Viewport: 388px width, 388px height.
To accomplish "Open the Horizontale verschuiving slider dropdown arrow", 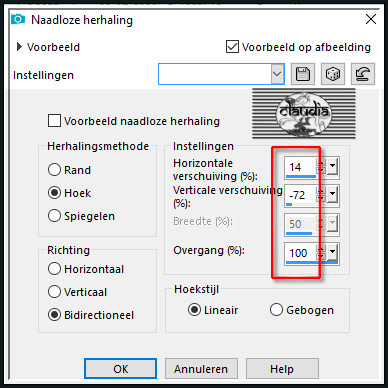I will click(332, 165).
